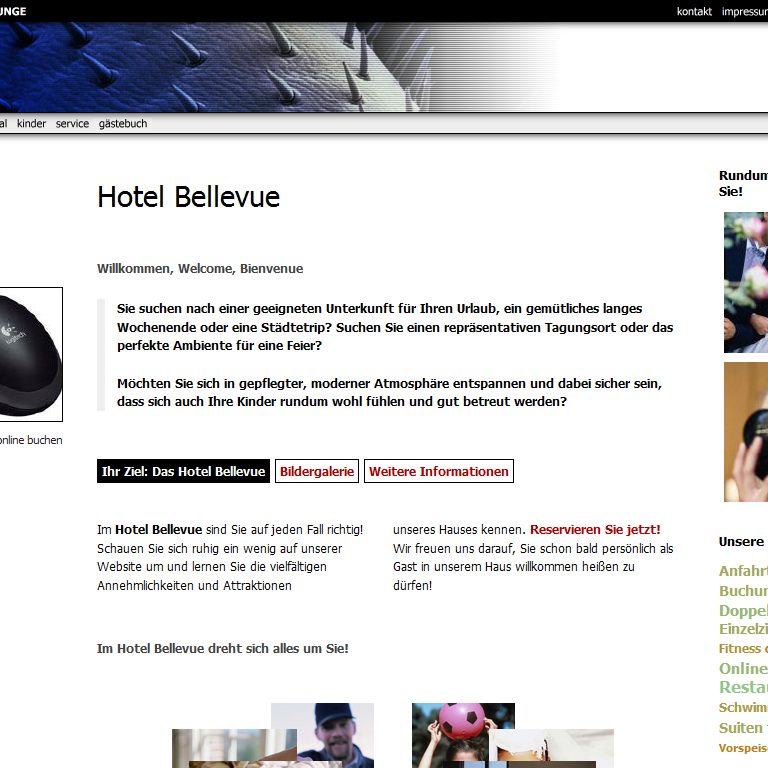This screenshot has width=768, height=768.
Task: Click 'Willkommen, Welcome, Bienvenue' subheading
Action: (x=200, y=268)
